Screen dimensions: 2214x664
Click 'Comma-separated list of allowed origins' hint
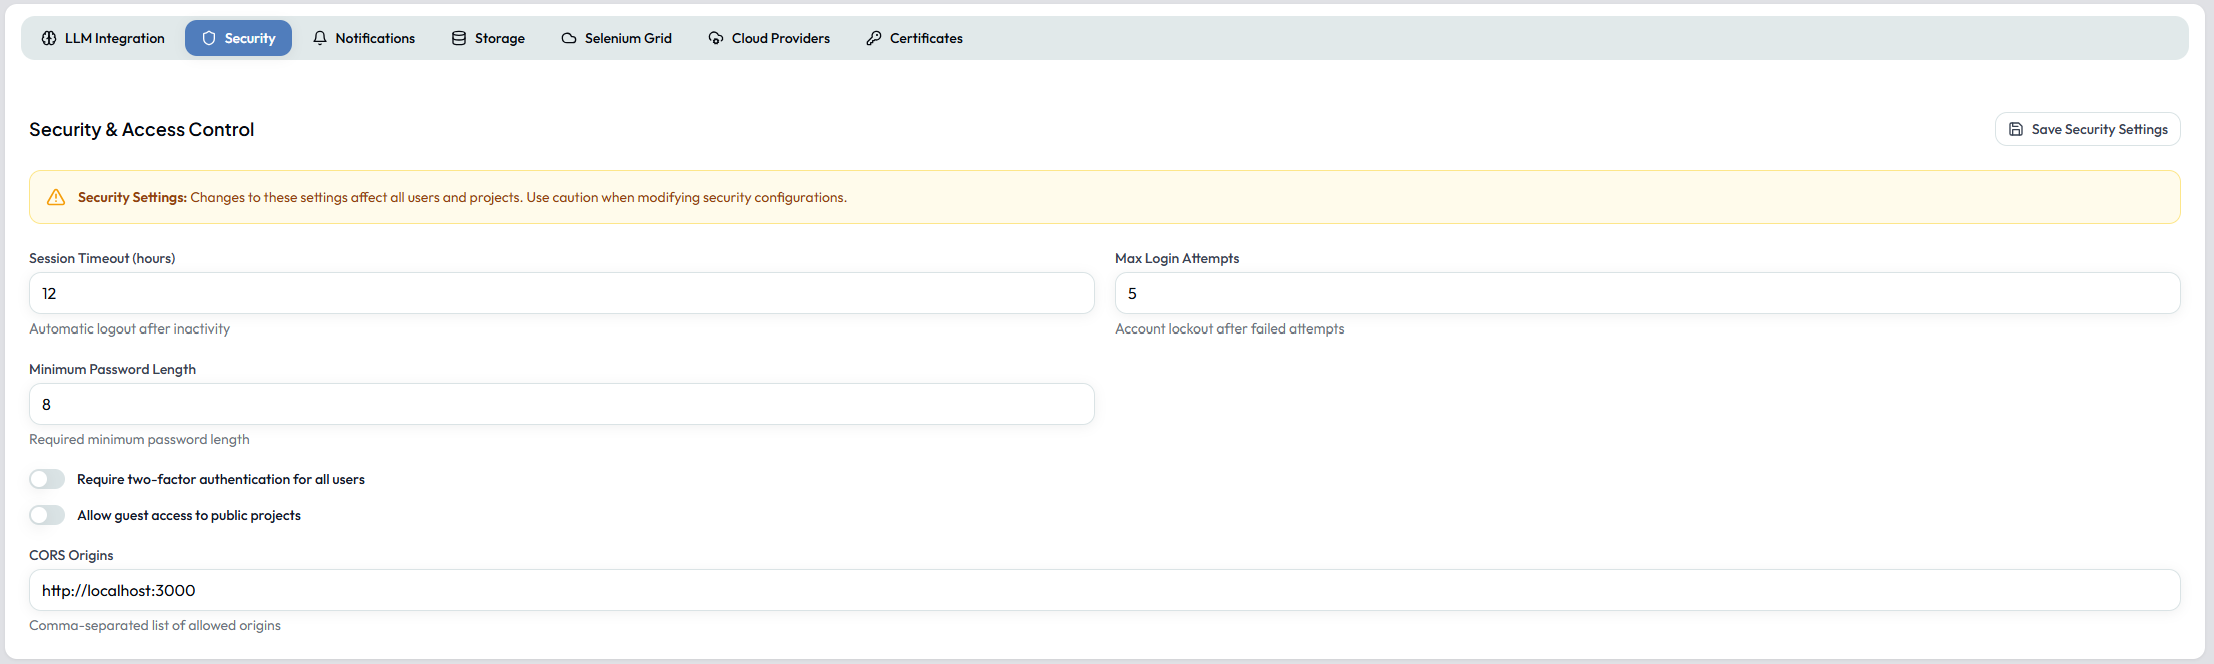pos(155,625)
